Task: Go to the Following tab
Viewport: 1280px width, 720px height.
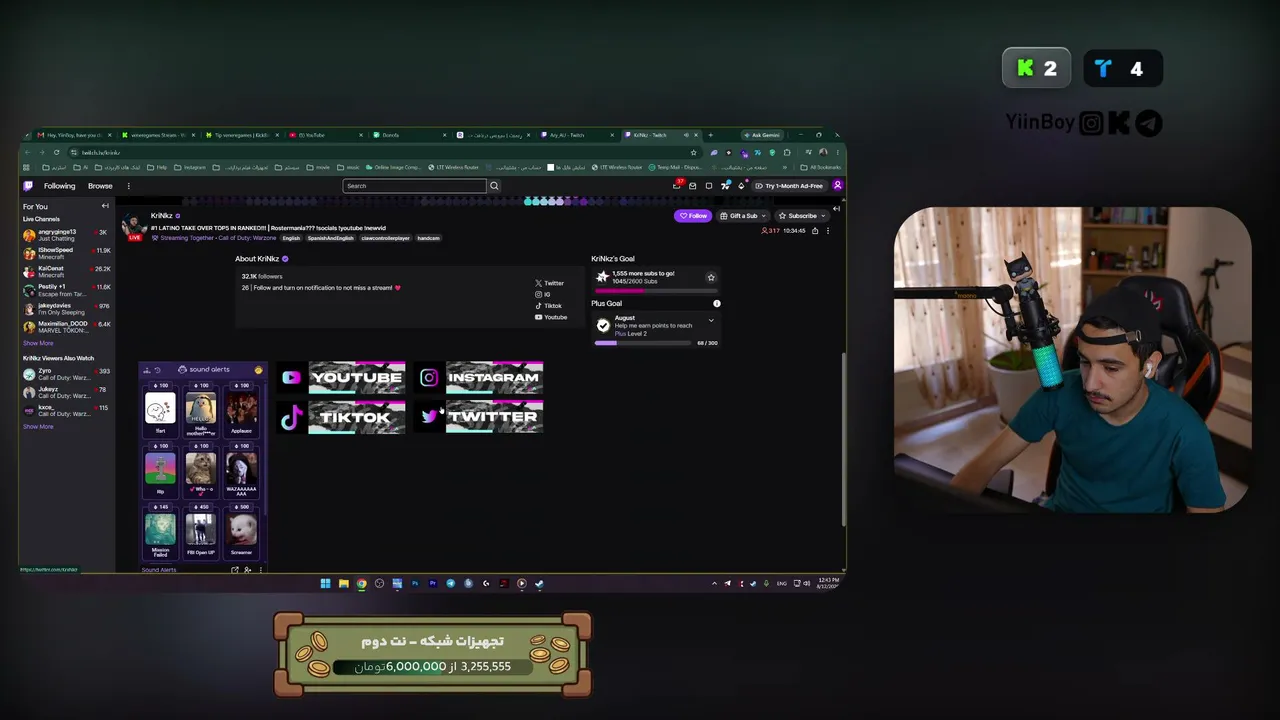Action: [x=59, y=186]
